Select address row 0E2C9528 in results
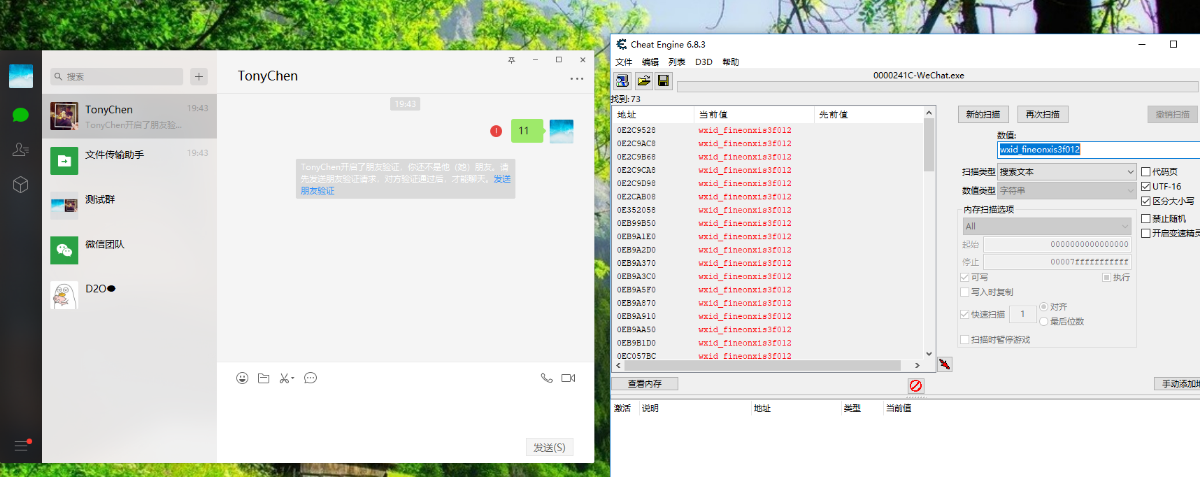Viewport: 1200px width, 477px height. [768, 130]
